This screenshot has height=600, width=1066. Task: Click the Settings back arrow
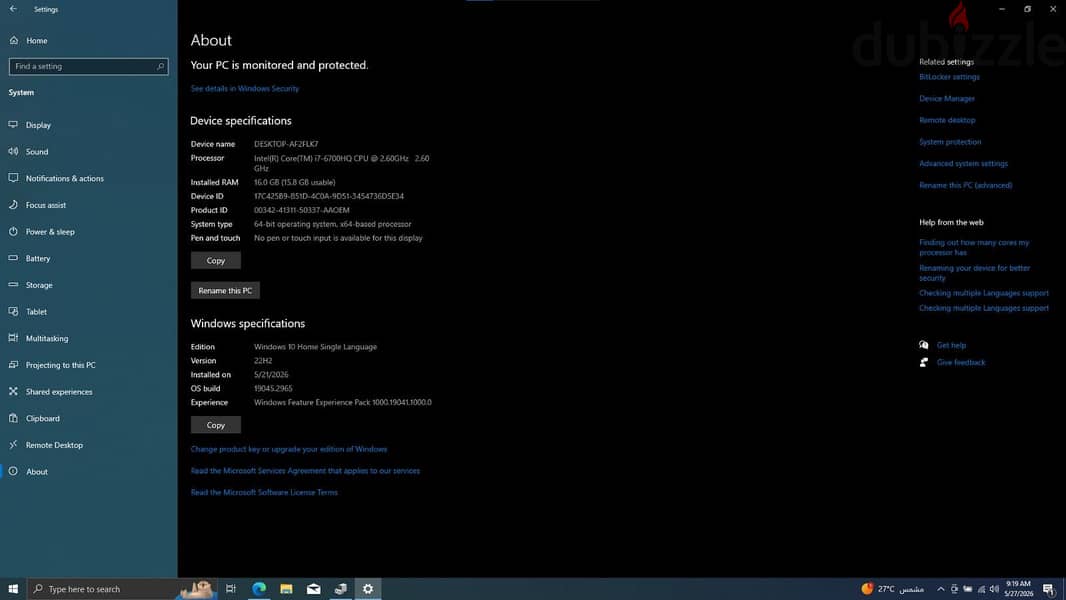(x=14, y=9)
